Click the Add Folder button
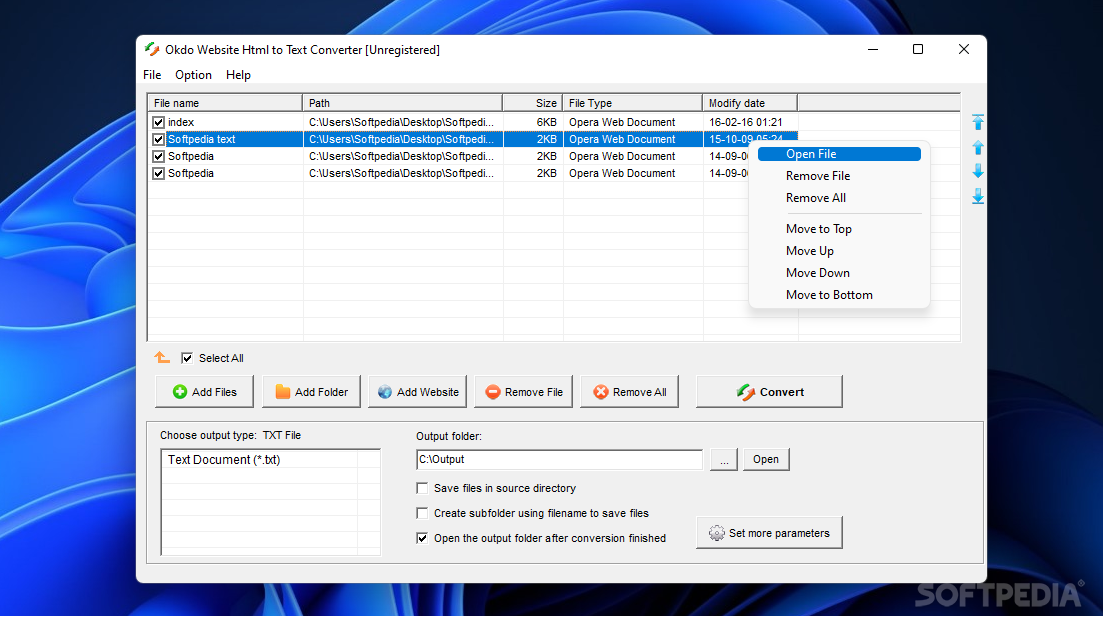 [x=311, y=392]
